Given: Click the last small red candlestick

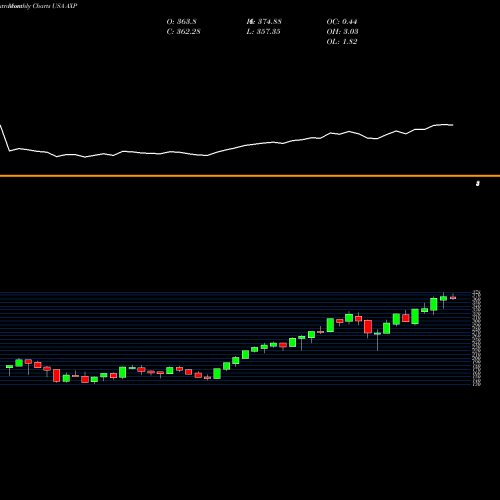Looking at the screenshot, I should pos(453,298).
